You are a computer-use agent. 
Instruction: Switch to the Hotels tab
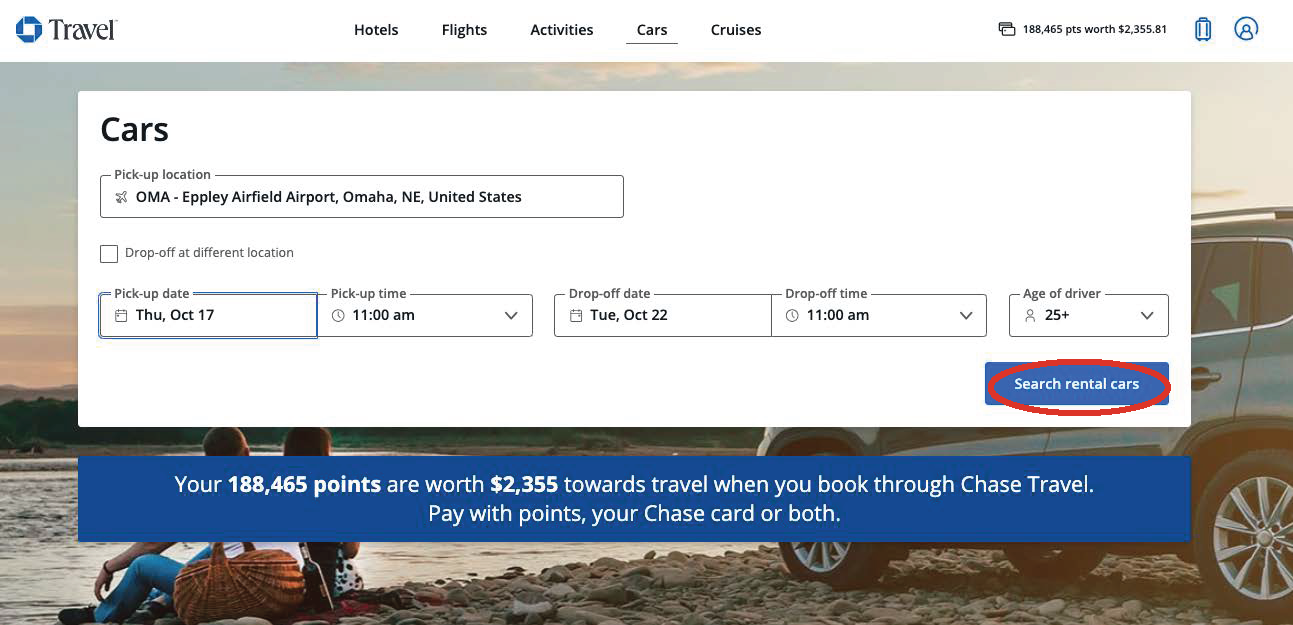coord(376,30)
